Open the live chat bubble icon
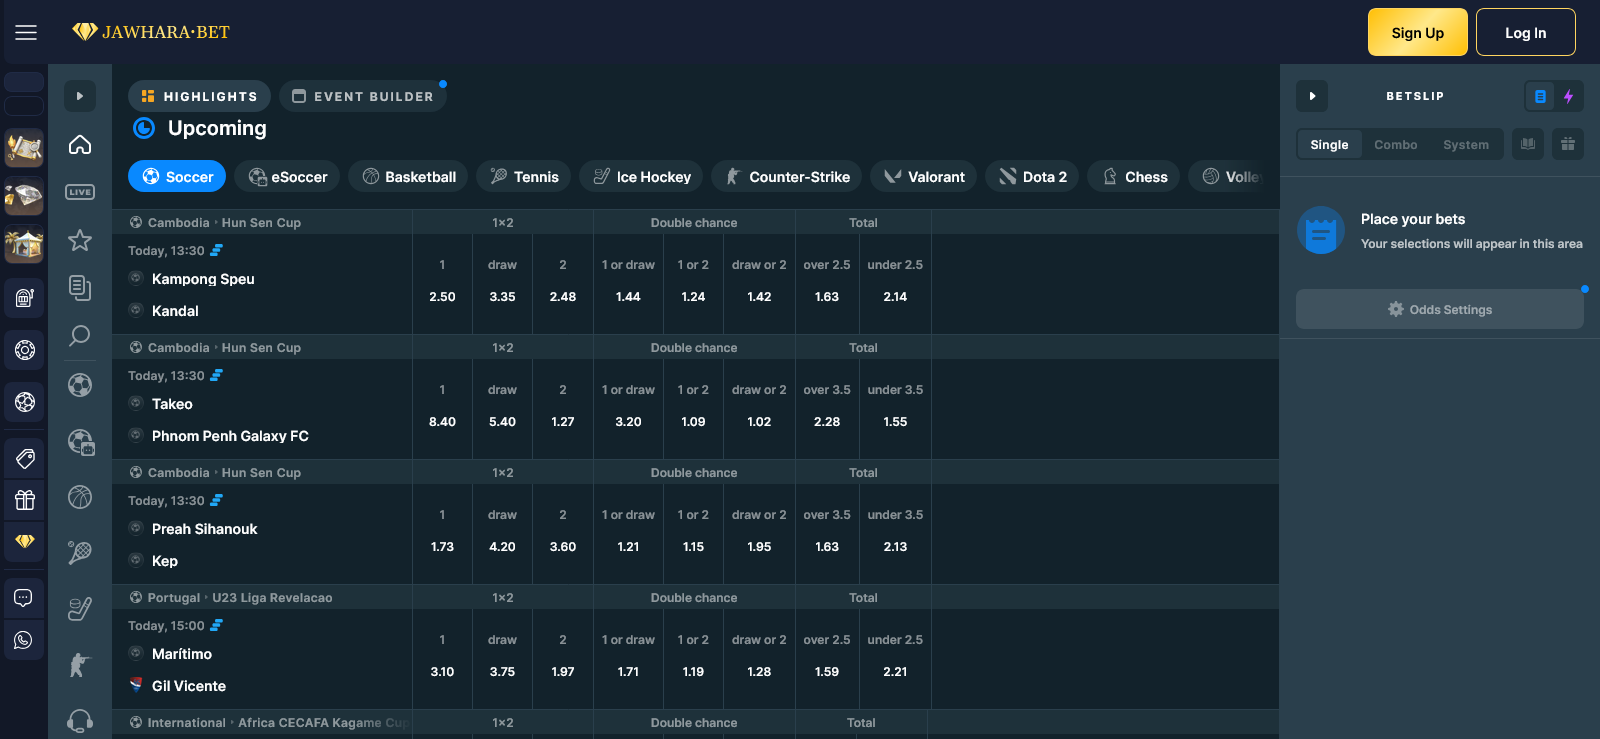1600x739 pixels. click(x=24, y=598)
